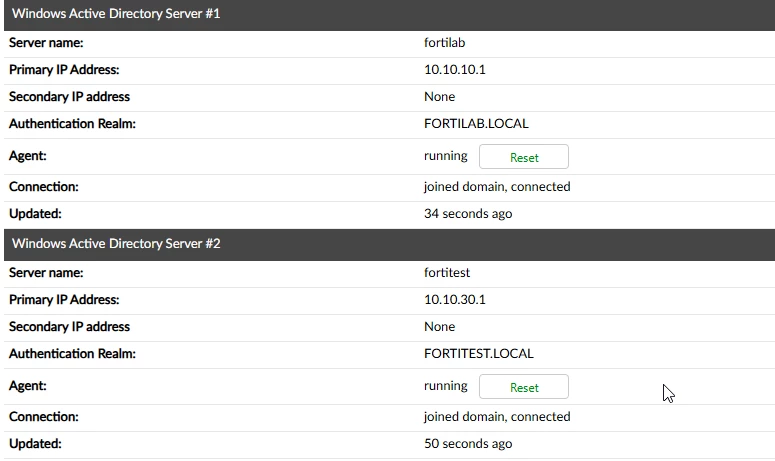Image resolution: width=775 pixels, height=461 pixels.
Task: Click the Authentication Realm label under Server #2
Action: click(x=72, y=353)
